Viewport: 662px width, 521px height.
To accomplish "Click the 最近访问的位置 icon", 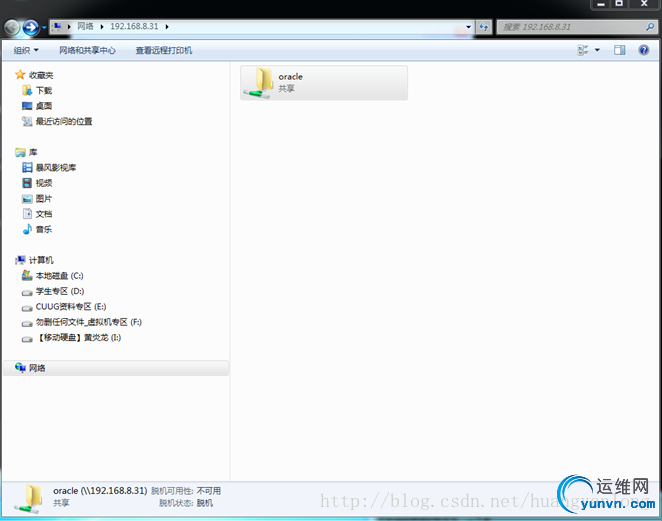I will coord(27,121).
